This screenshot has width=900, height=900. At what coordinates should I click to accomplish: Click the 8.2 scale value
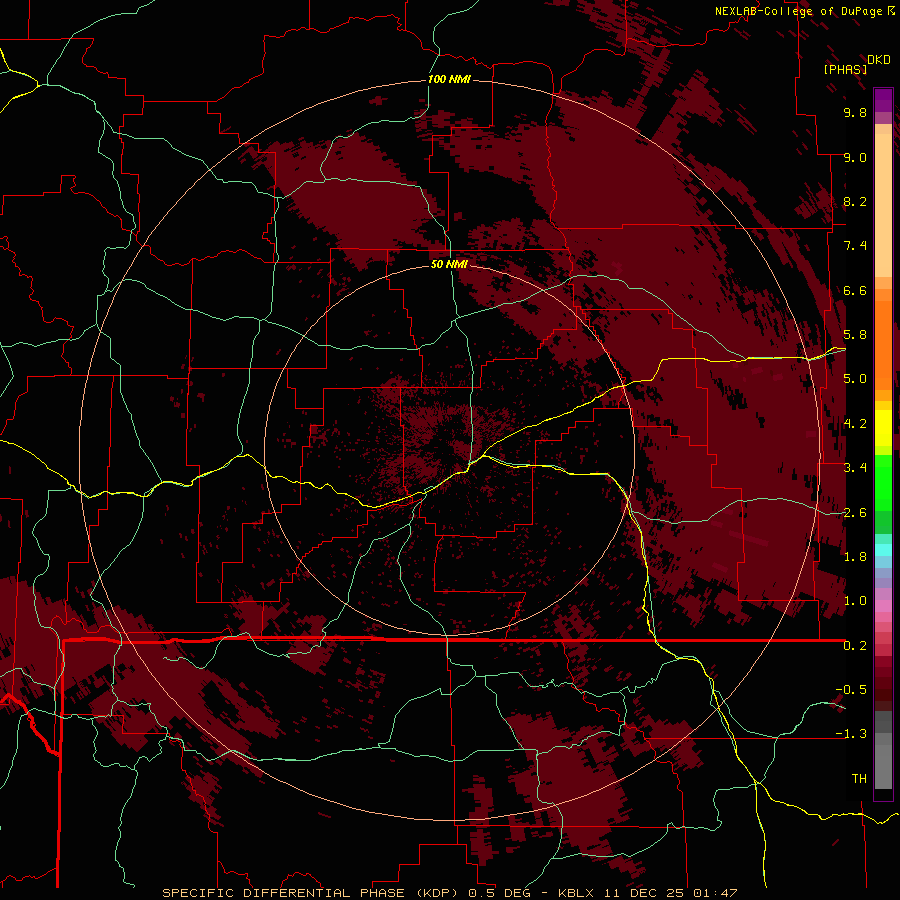[x=855, y=201]
